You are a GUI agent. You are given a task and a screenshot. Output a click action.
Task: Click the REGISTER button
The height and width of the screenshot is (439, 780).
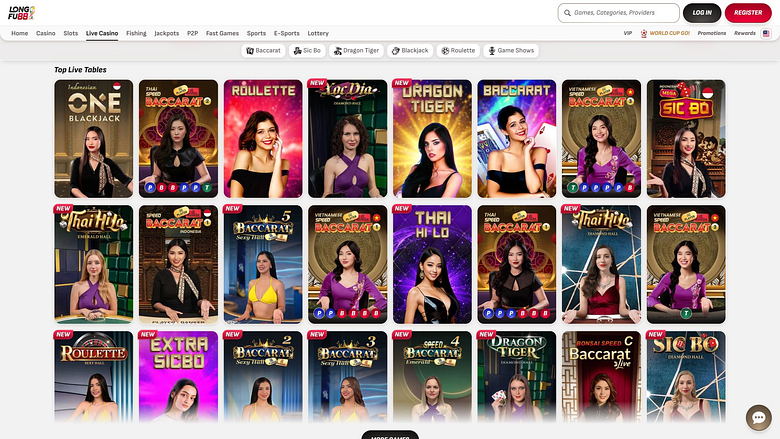pos(748,13)
